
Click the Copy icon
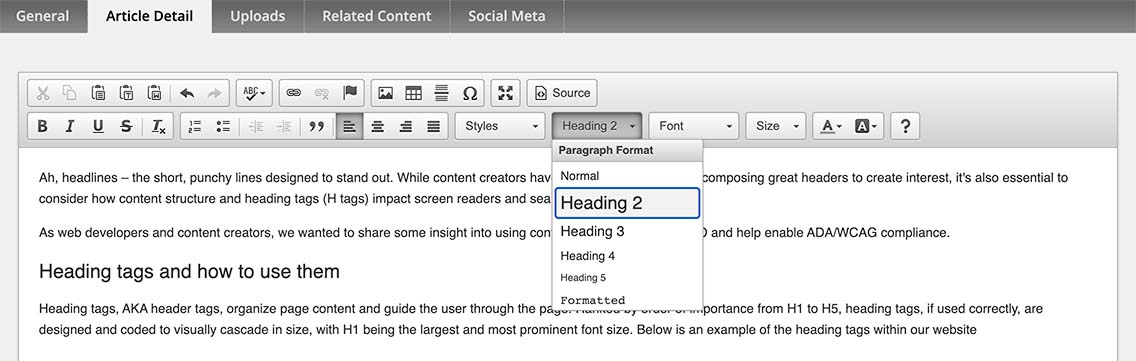[x=70, y=93]
